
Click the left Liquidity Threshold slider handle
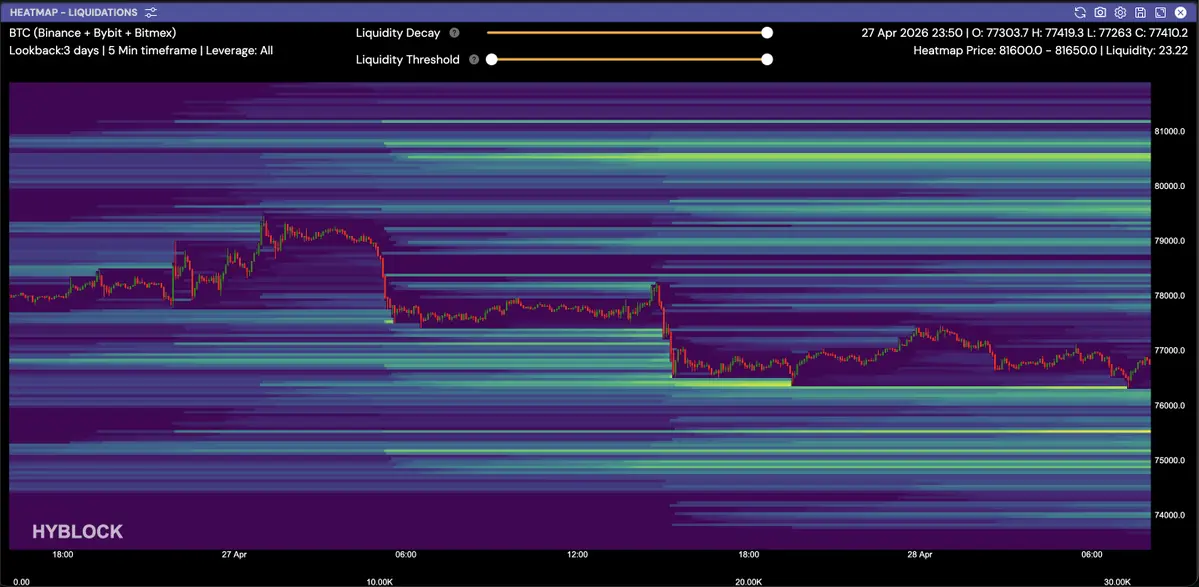tap(492, 60)
